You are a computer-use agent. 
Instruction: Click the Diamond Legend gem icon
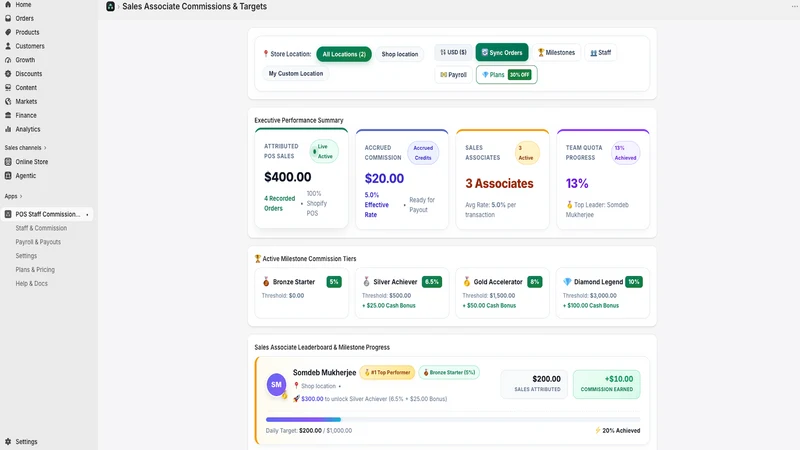point(567,282)
